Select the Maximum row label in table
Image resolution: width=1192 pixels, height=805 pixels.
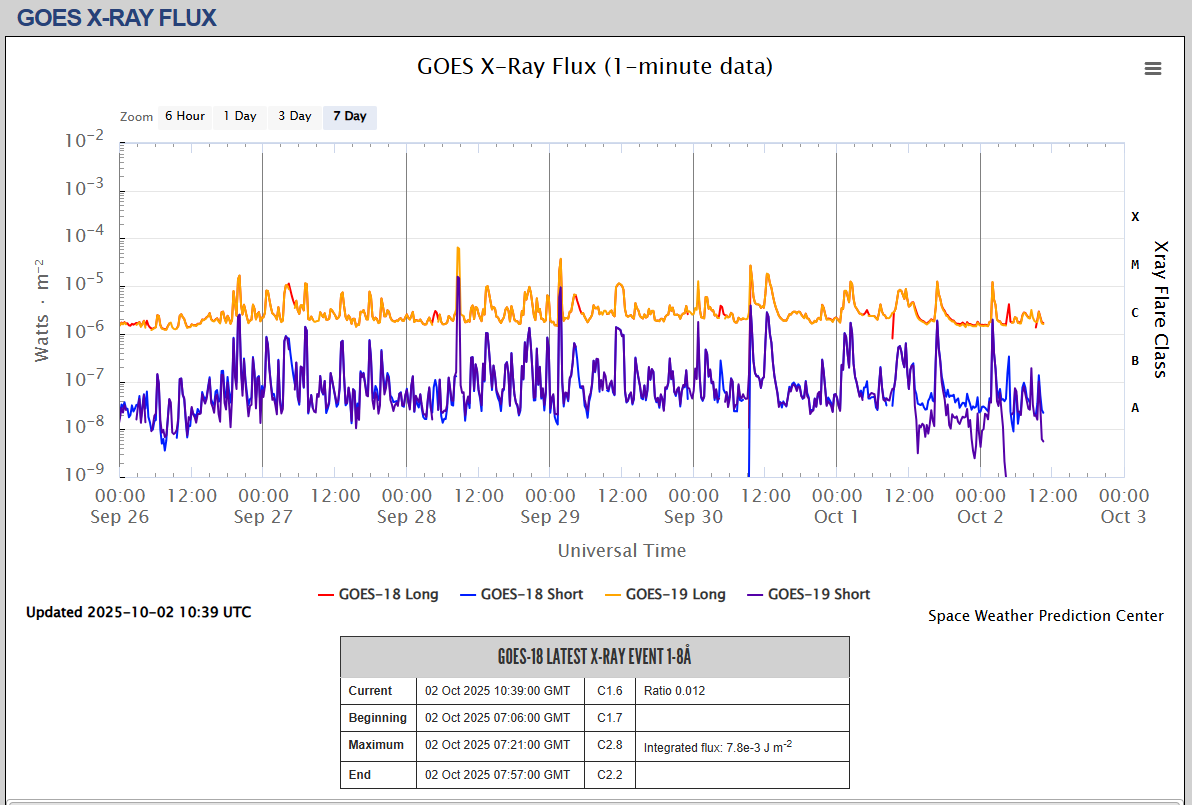(x=376, y=745)
